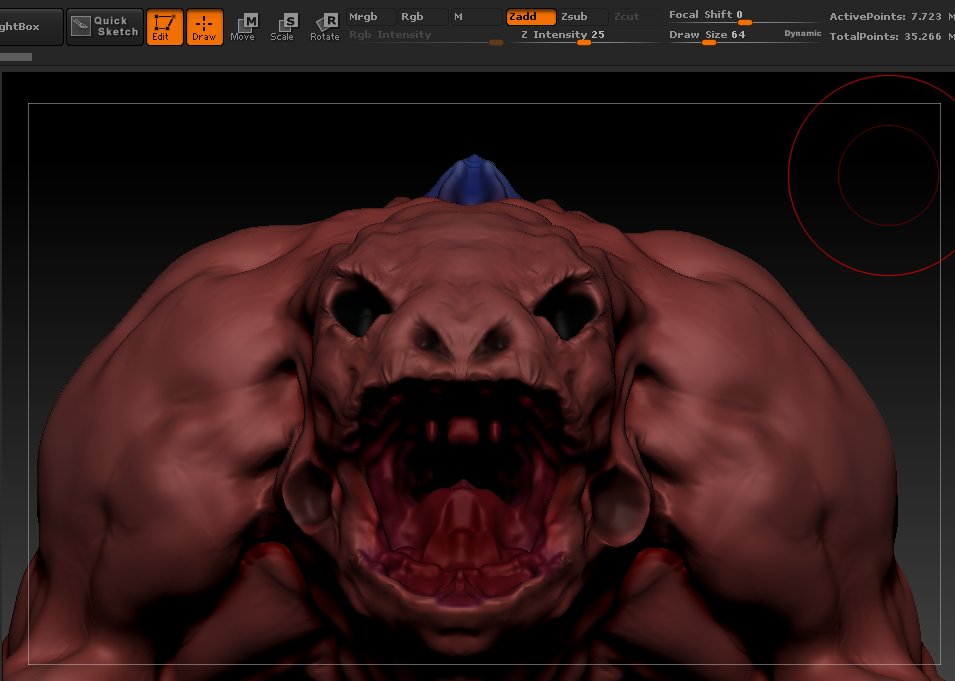Adjust the Draw Size 64 slider
Image resolution: width=955 pixels, height=681 pixels.
click(x=725, y=35)
